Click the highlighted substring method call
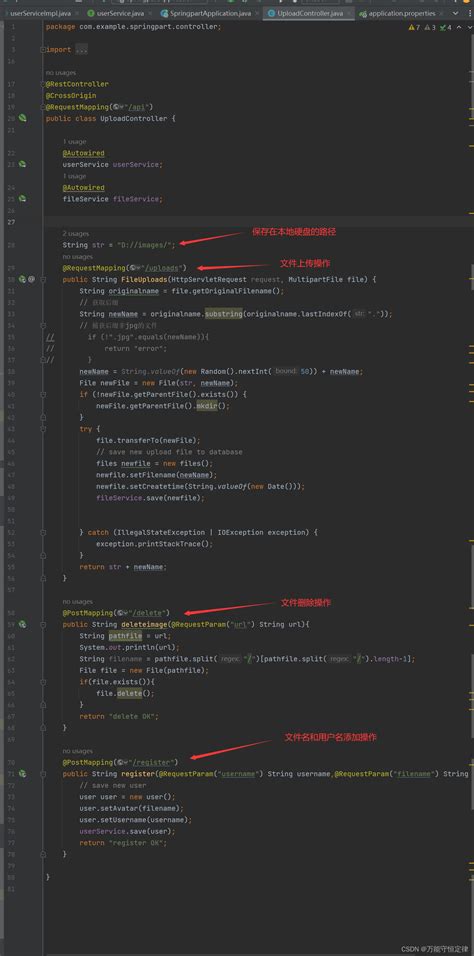The height and width of the screenshot is (956, 474). [223, 313]
